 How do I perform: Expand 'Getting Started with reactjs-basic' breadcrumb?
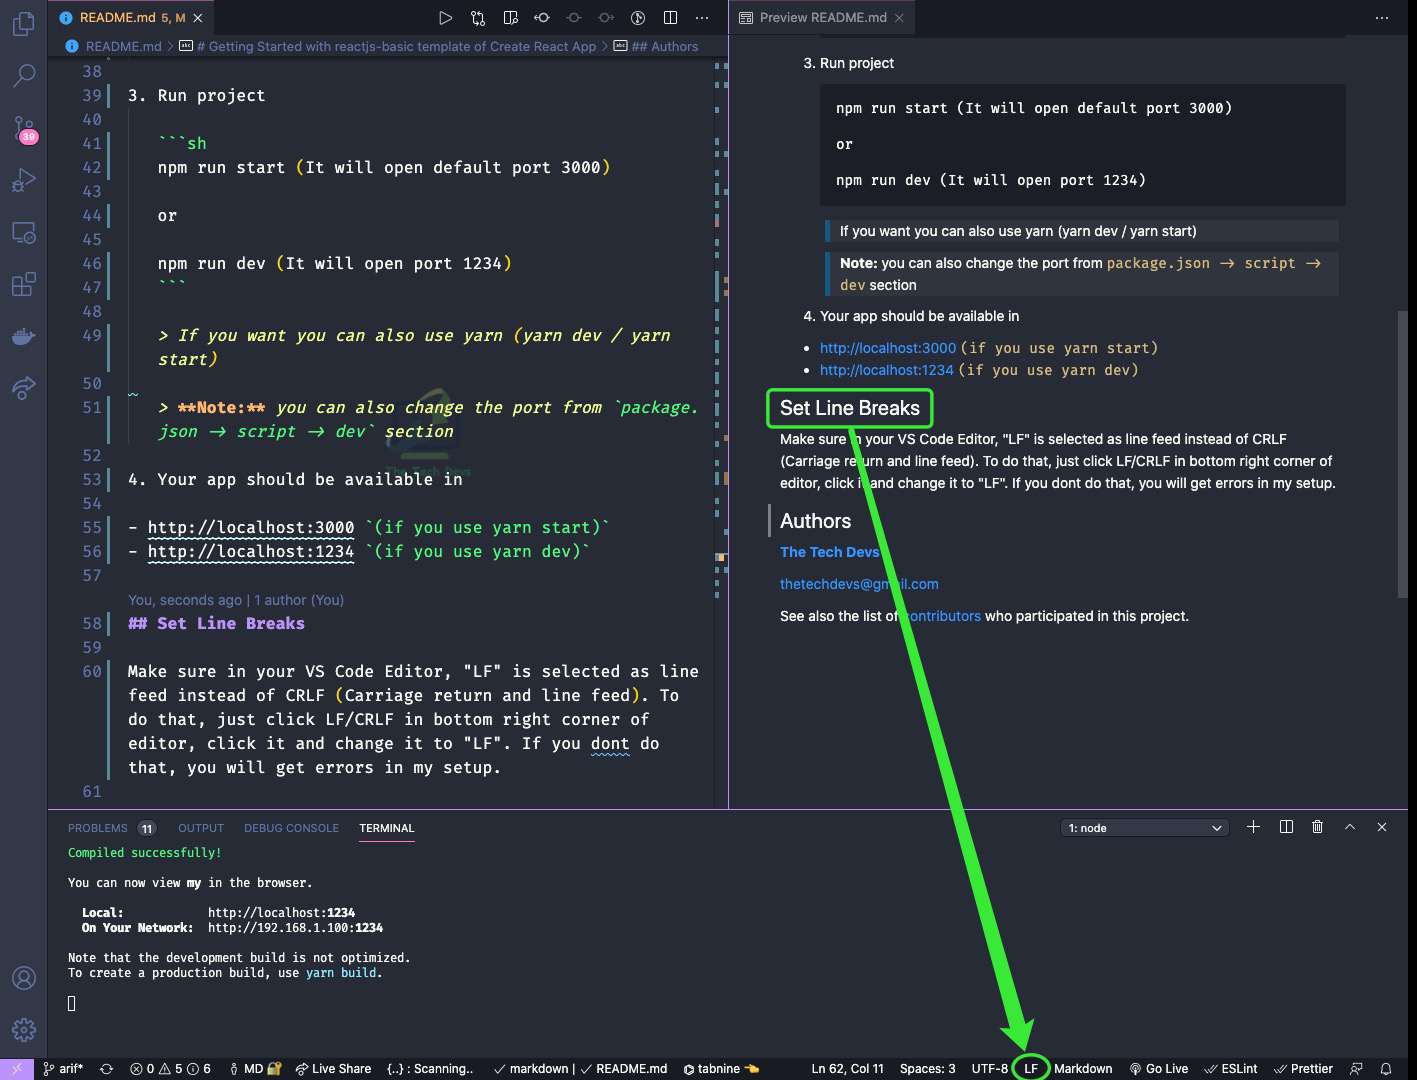(388, 46)
